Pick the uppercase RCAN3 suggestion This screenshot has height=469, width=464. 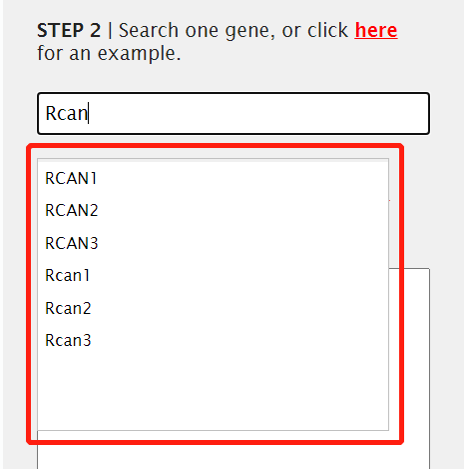(x=213, y=243)
